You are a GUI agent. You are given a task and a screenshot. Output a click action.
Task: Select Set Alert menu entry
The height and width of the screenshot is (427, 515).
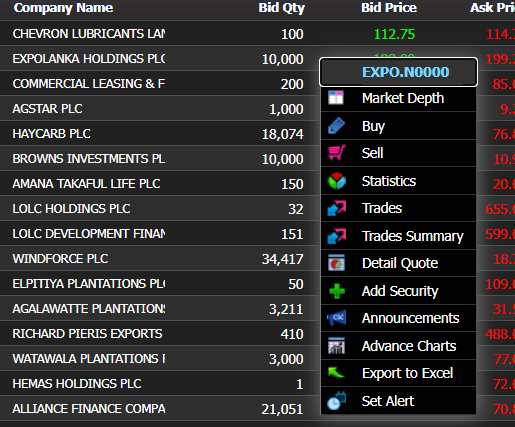[398, 401]
